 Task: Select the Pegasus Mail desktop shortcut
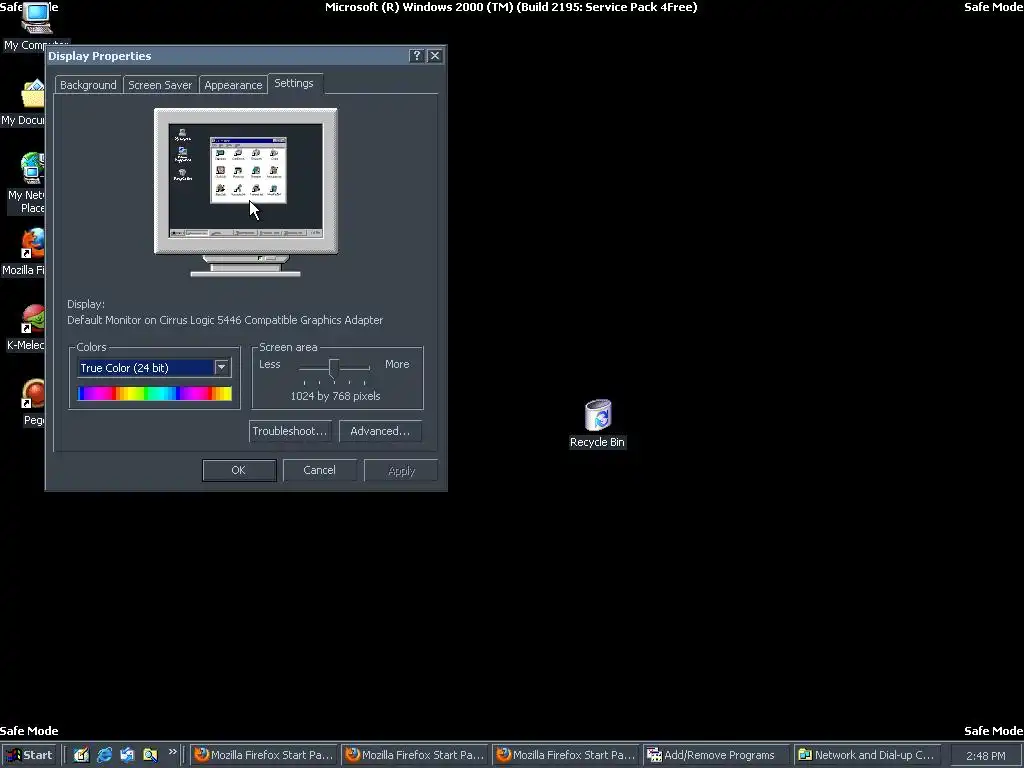[33, 402]
